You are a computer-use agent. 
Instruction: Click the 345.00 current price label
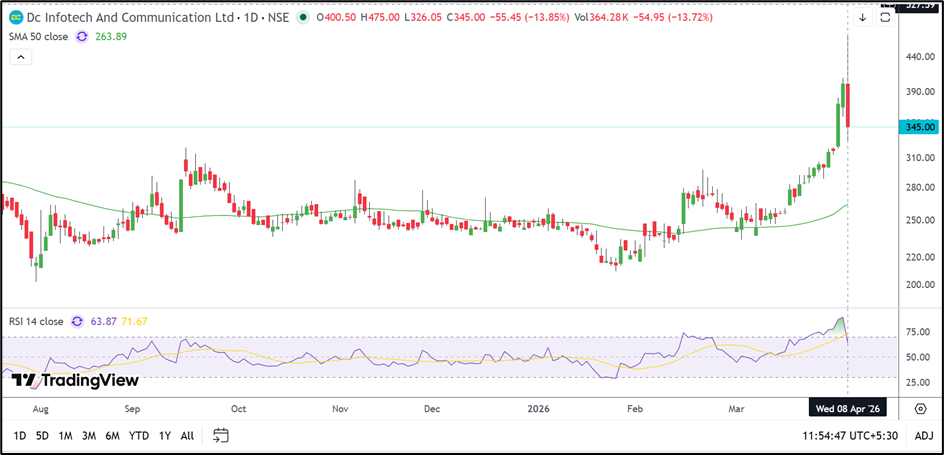click(920, 127)
